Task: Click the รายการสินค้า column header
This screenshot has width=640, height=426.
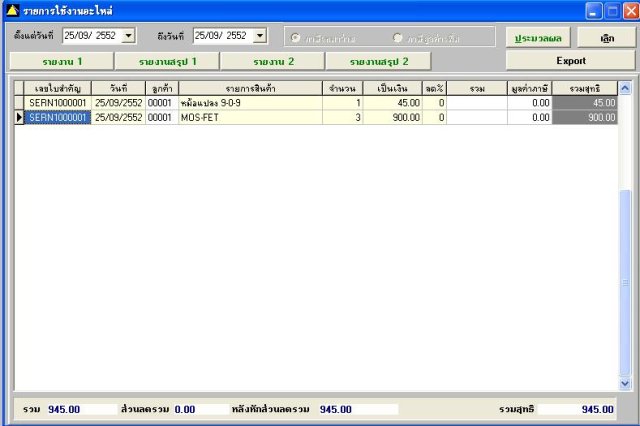Action: tap(250, 88)
